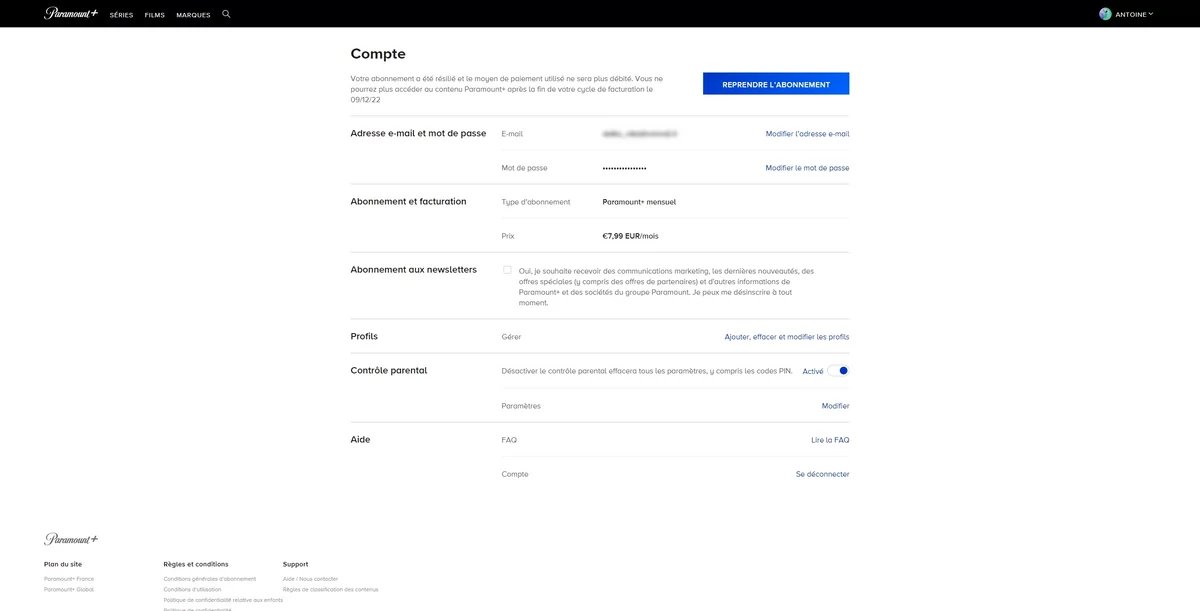Click the €7,99 EUR/mois price

[630, 236]
